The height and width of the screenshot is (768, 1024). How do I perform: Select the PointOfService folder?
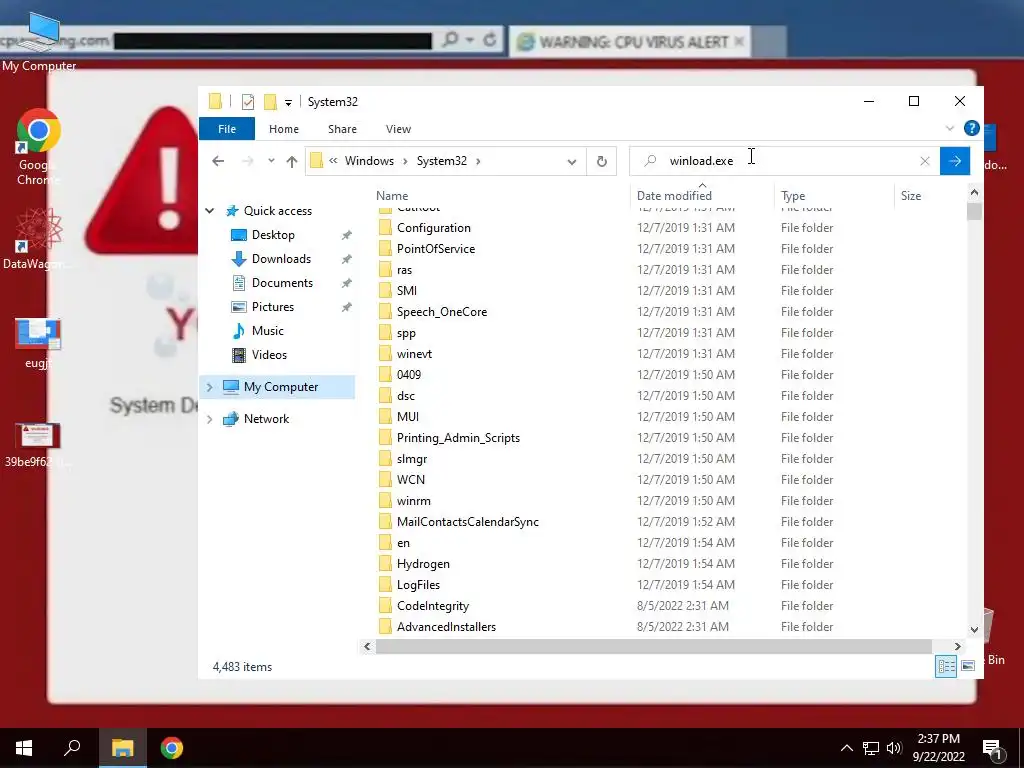[x=436, y=249]
